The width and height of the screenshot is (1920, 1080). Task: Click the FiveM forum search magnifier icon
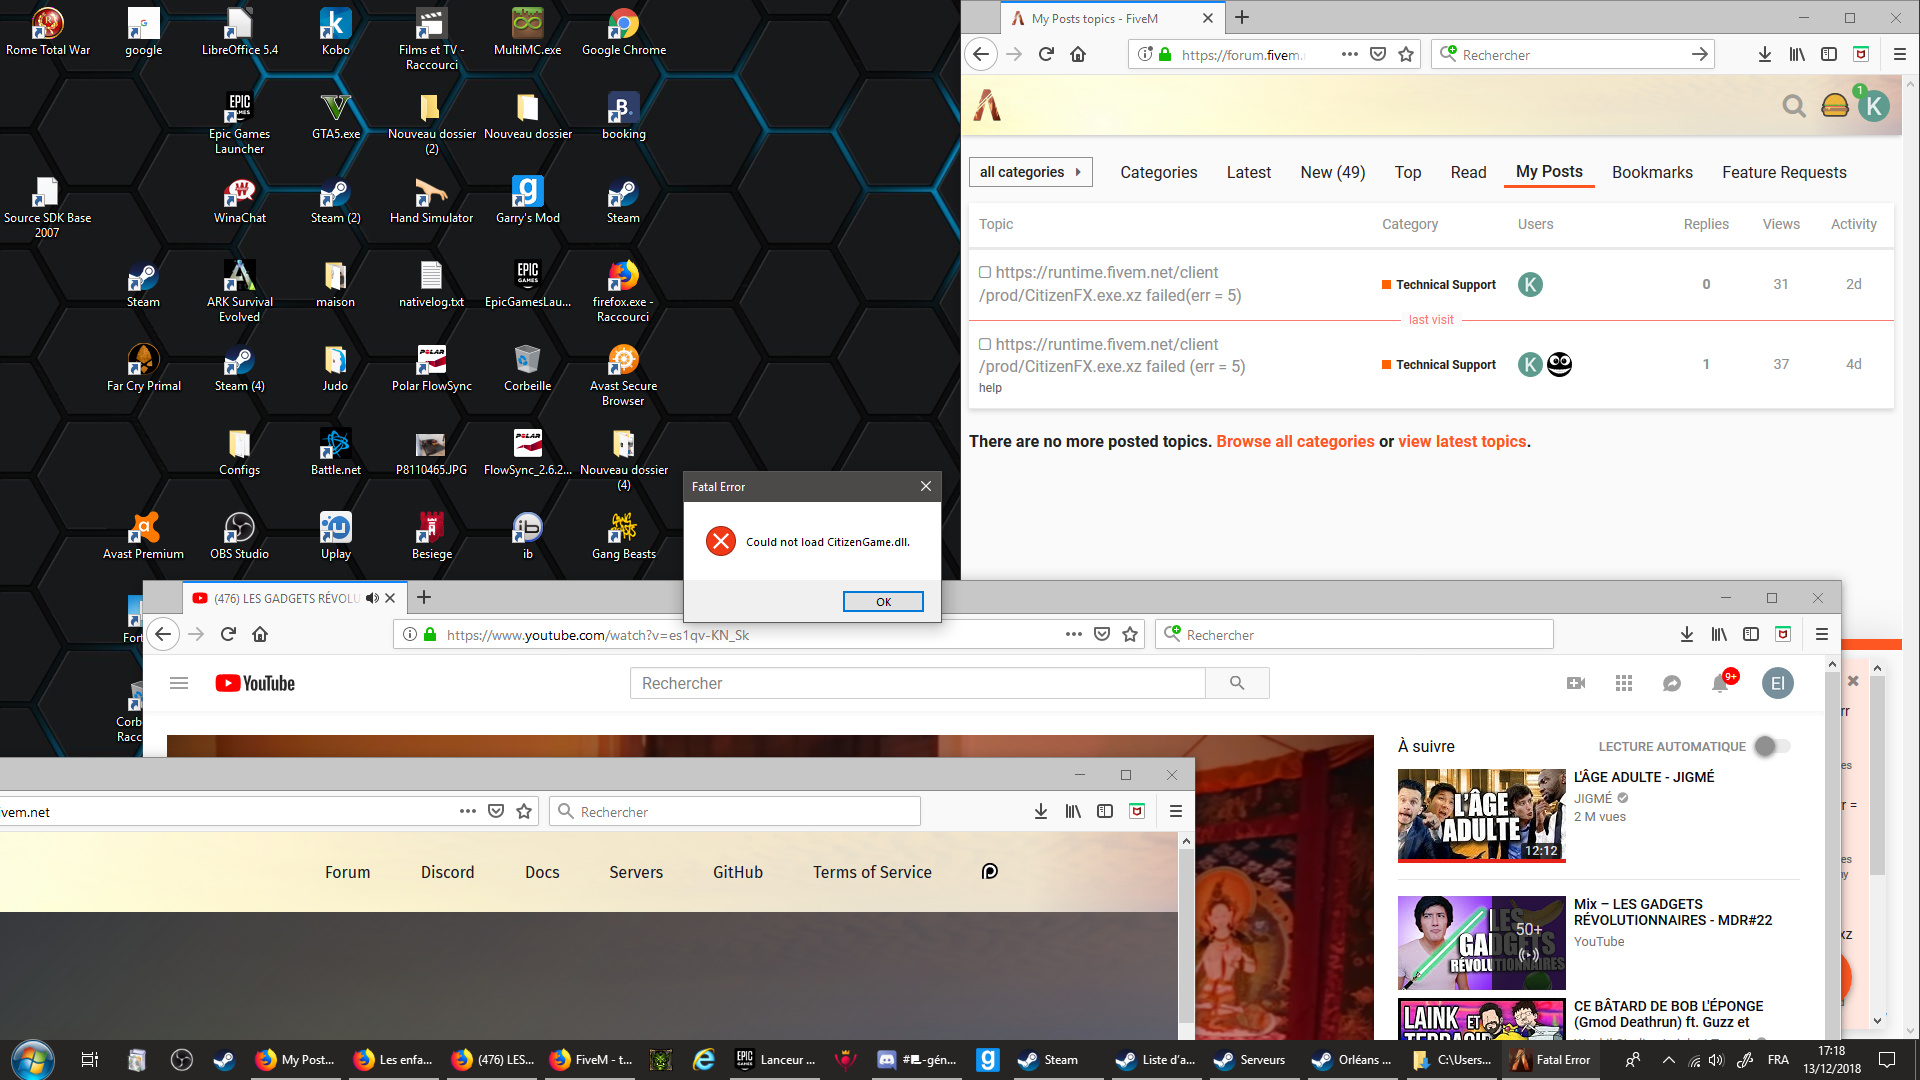coord(1794,106)
